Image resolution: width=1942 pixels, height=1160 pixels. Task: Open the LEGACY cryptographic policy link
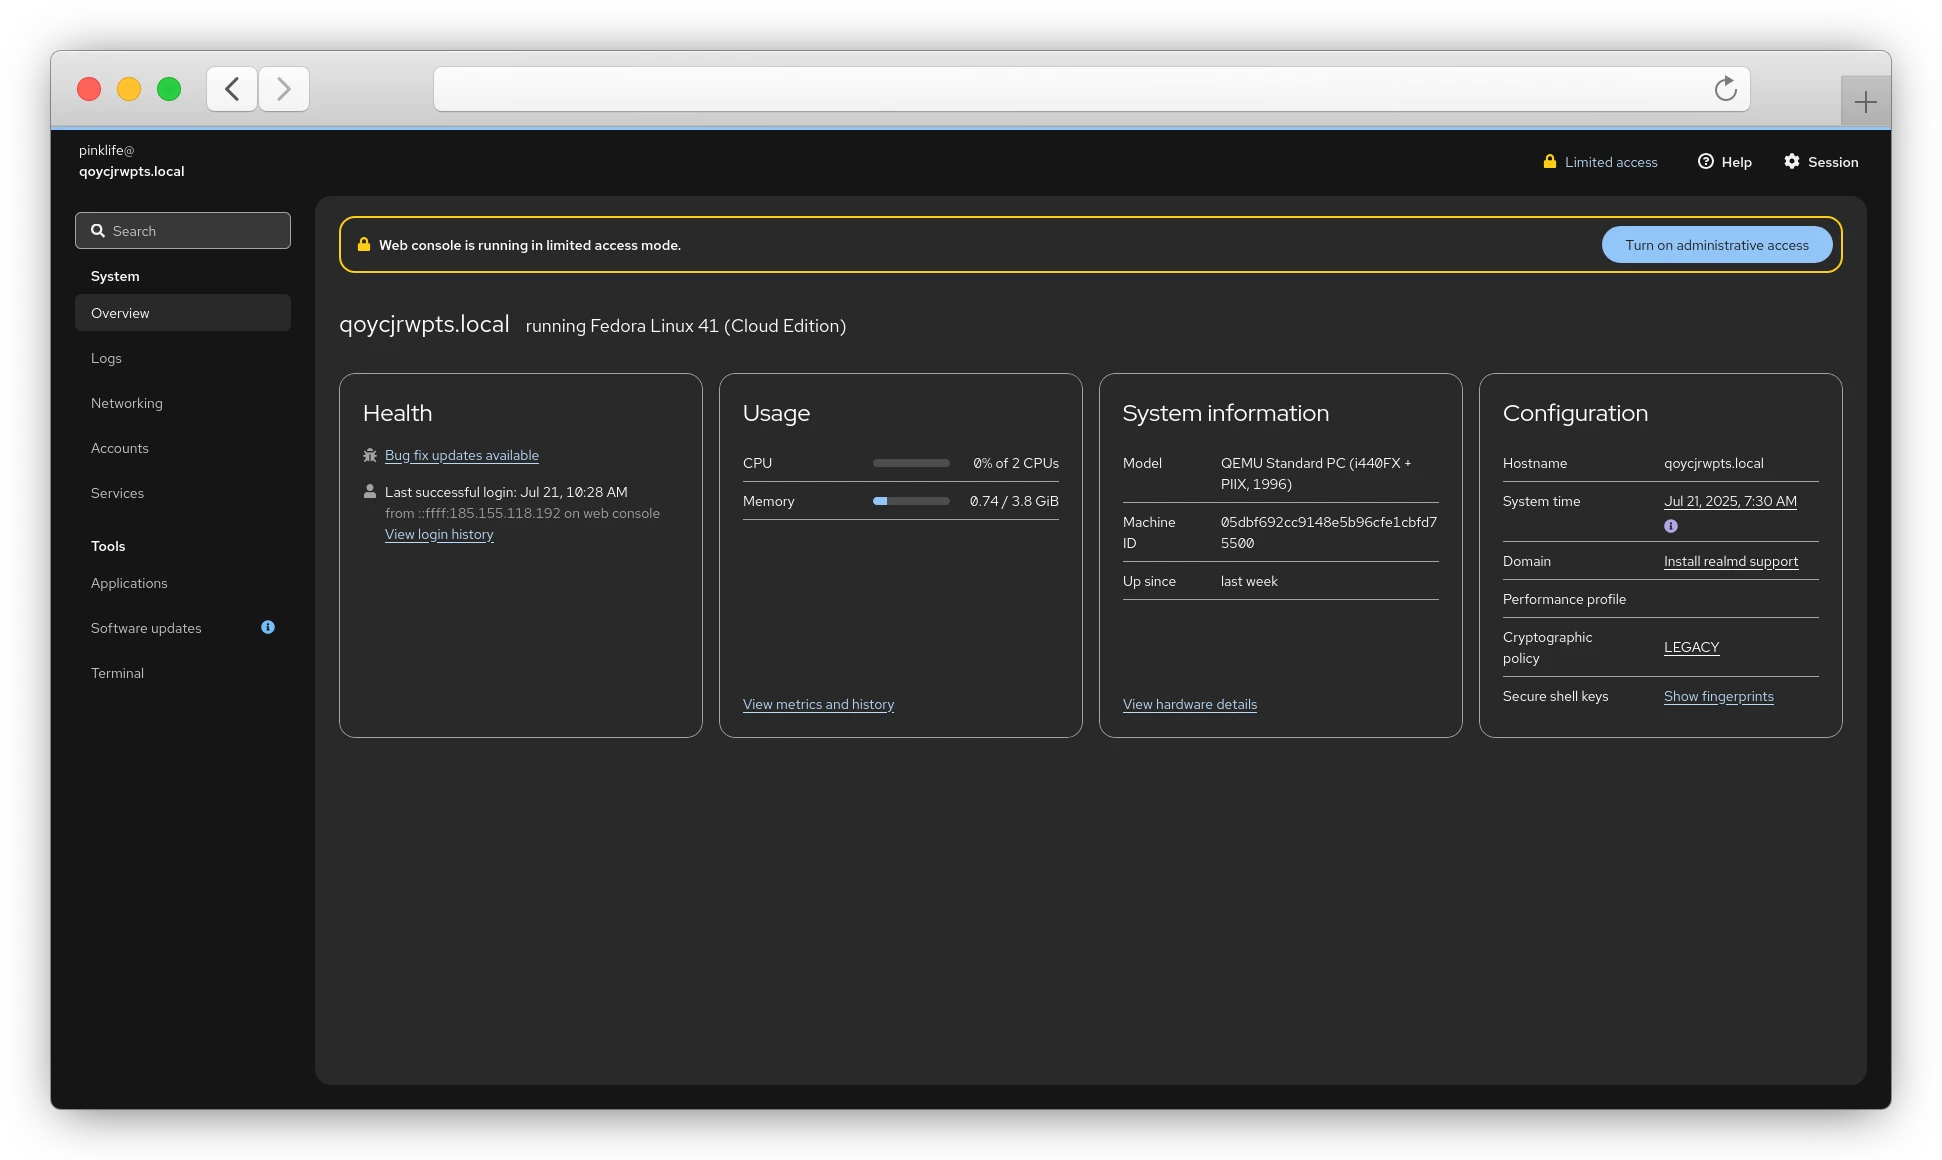[x=1691, y=647]
